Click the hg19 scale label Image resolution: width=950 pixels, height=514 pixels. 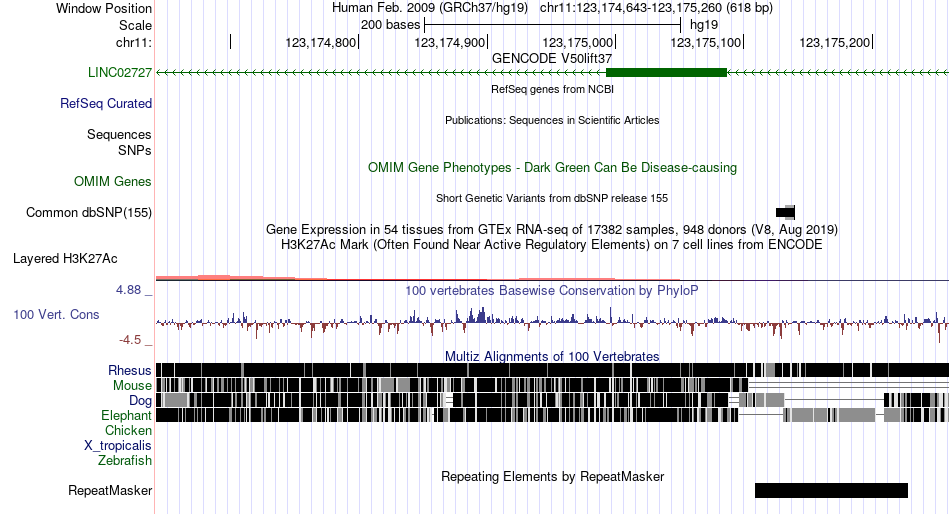coord(704,25)
